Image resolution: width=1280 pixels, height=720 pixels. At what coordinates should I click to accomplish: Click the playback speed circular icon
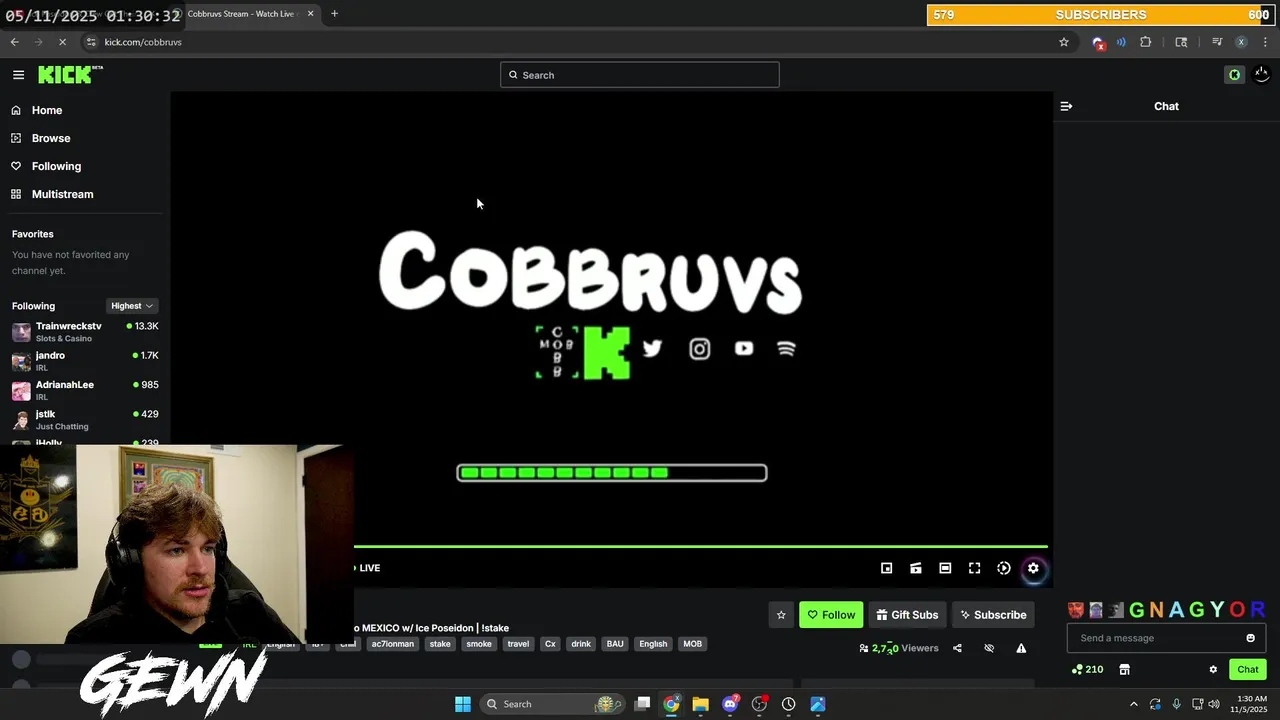[x=1004, y=568]
